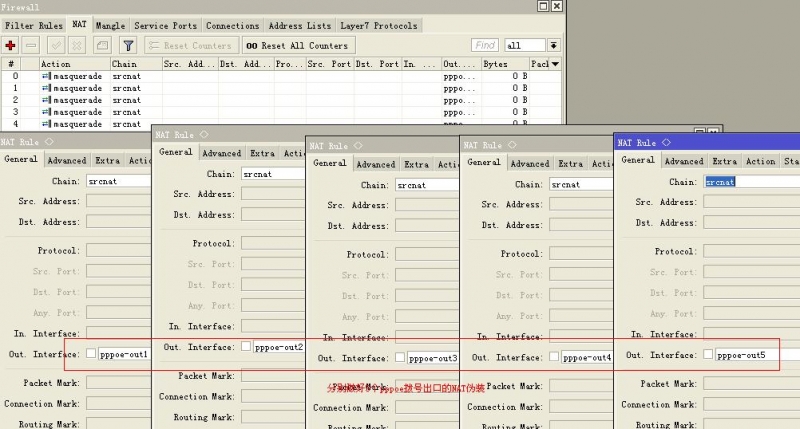Click Reset All Counters button
The height and width of the screenshot is (429, 800).
[298, 45]
